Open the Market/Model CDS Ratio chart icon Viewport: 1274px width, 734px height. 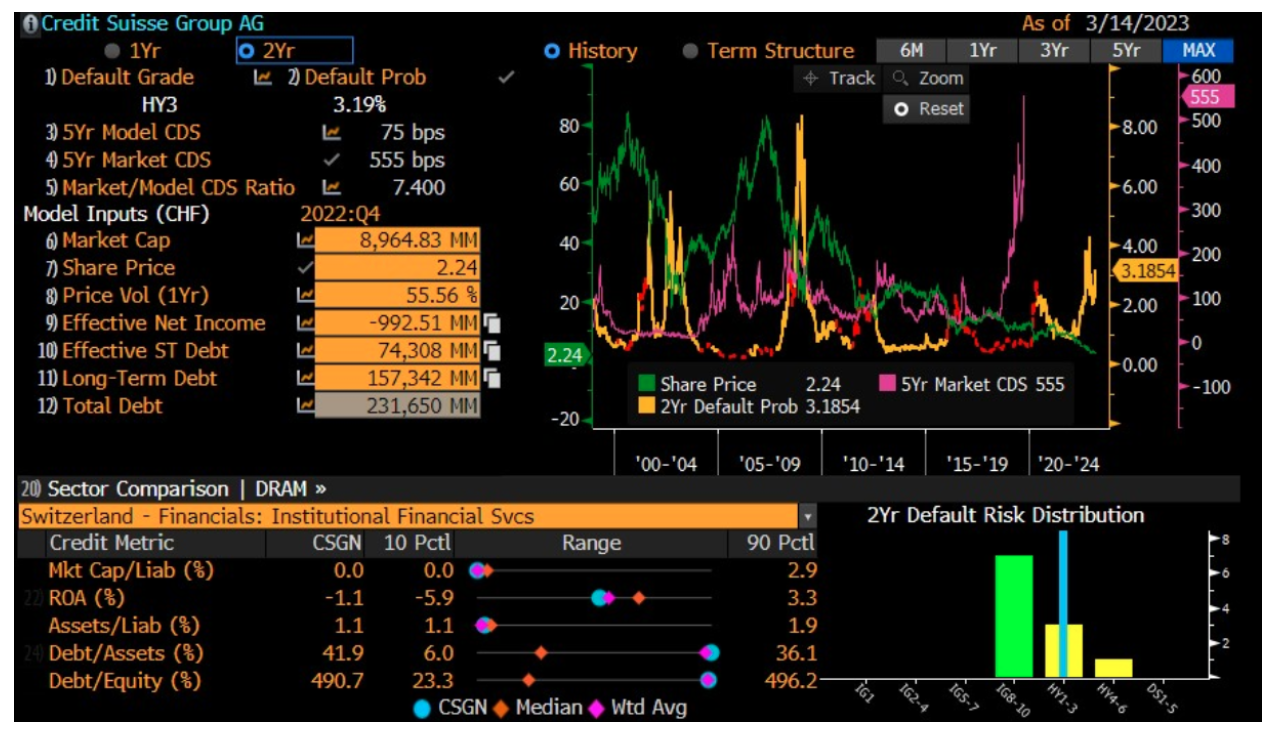tap(332, 188)
